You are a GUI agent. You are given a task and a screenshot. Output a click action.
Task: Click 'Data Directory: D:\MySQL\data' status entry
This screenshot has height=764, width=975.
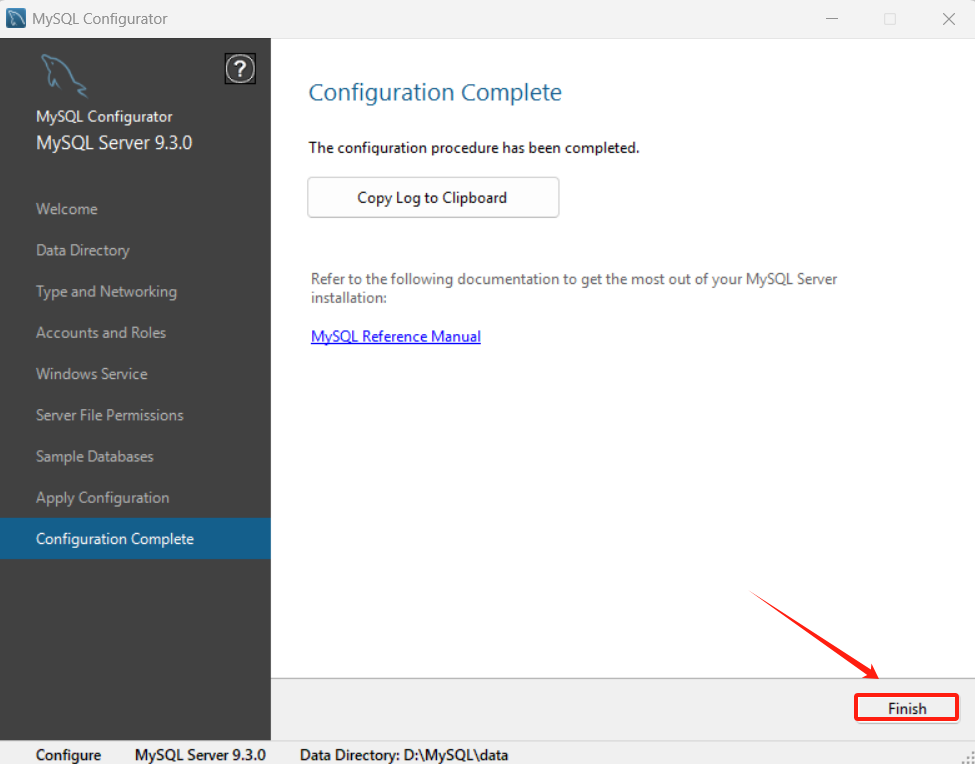404,755
